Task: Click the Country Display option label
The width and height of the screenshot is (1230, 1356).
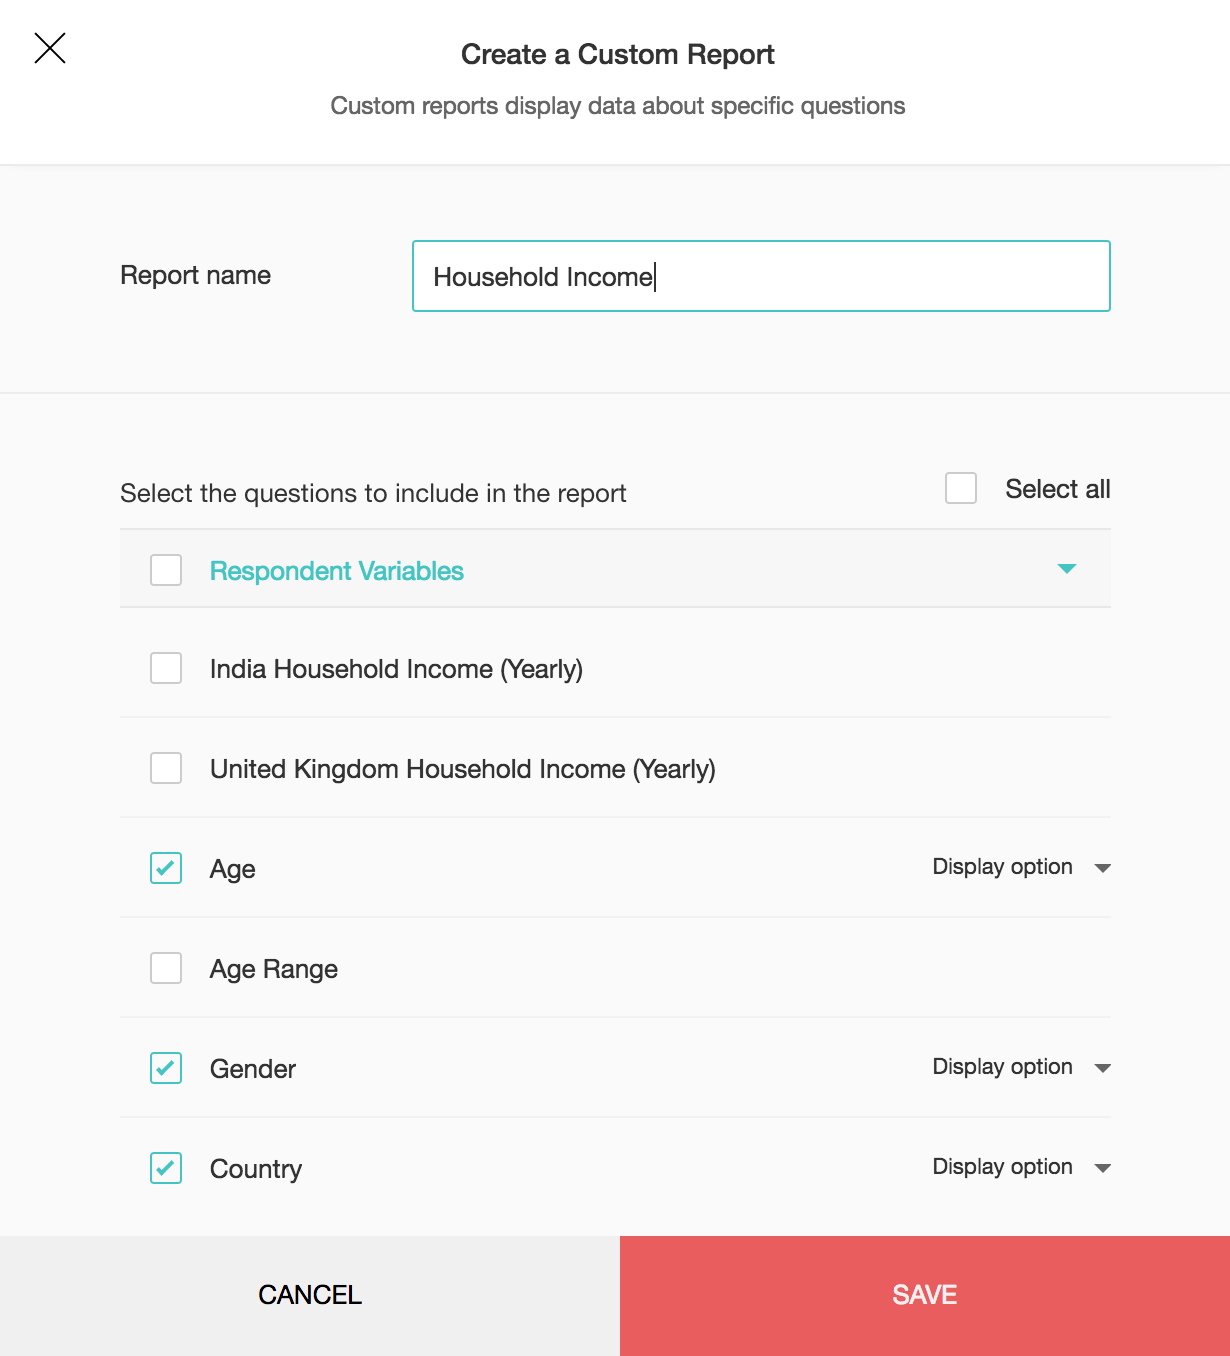Action: (x=1002, y=1167)
